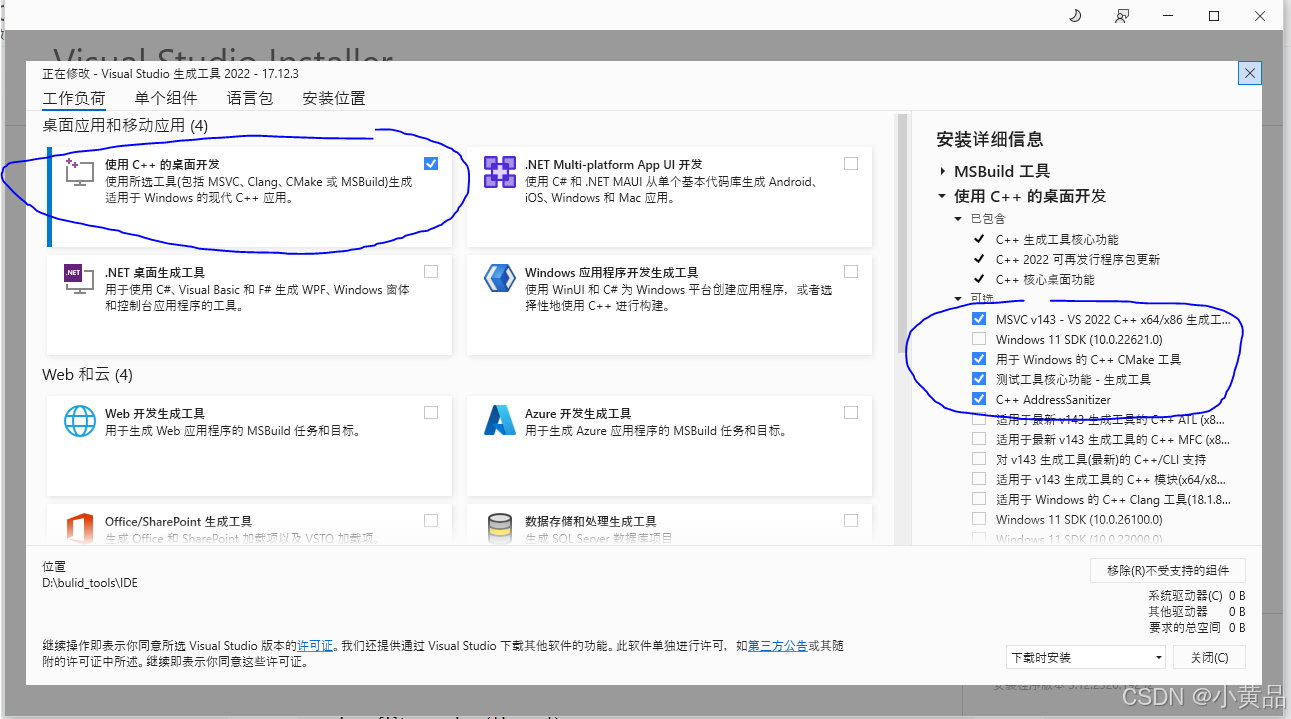This screenshot has height=719, width=1291.
Task: Click the Windows 应用程序开发生成工具 icon
Action: [499, 279]
